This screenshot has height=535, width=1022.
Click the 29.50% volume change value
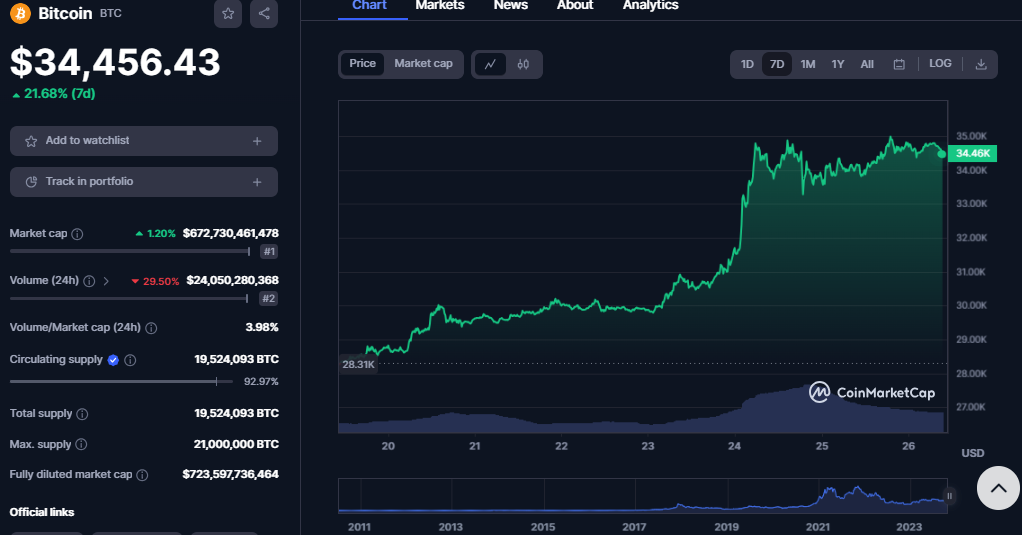point(155,282)
